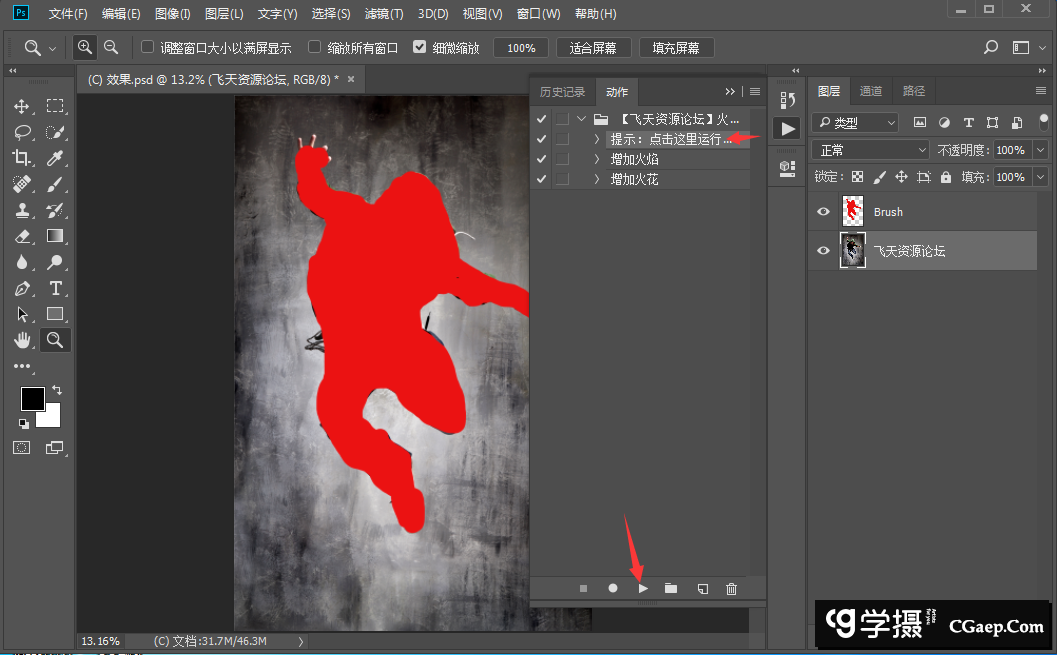The width and height of the screenshot is (1057, 655).
Task: Enable the 缩放所有窗口 checkbox
Action: point(314,47)
